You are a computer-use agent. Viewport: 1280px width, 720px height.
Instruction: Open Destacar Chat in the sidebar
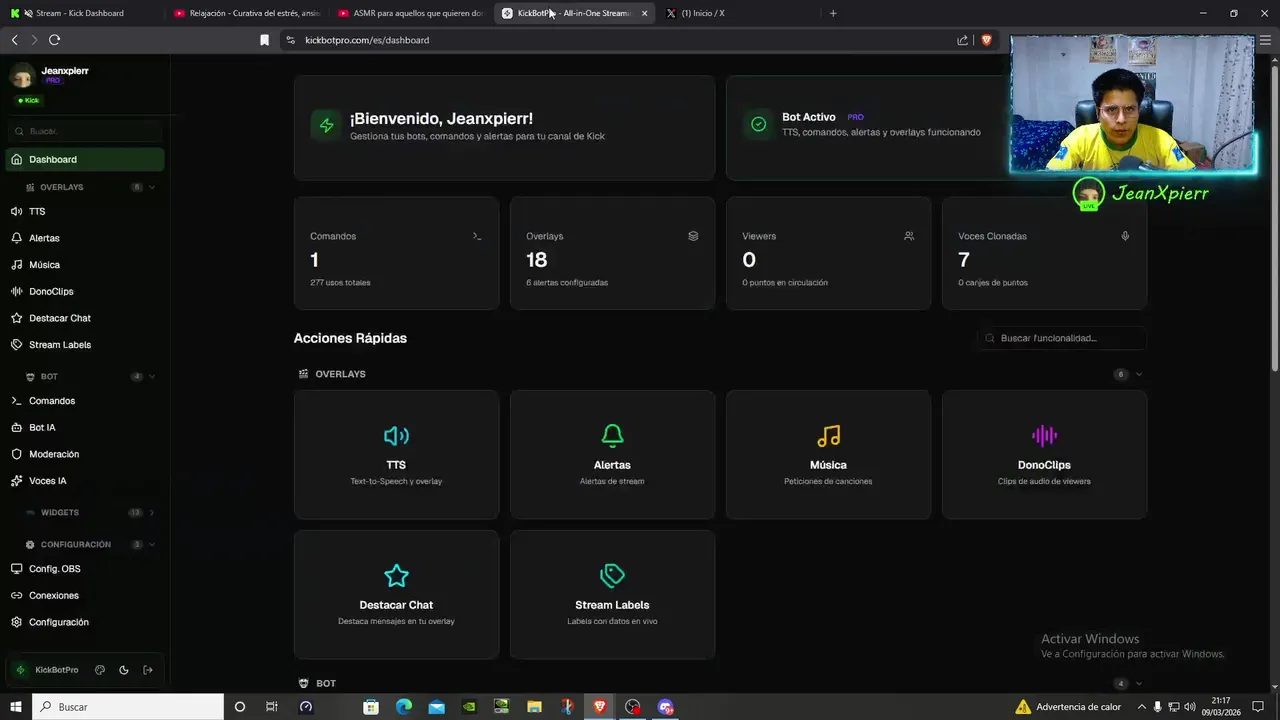pos(85,318)
